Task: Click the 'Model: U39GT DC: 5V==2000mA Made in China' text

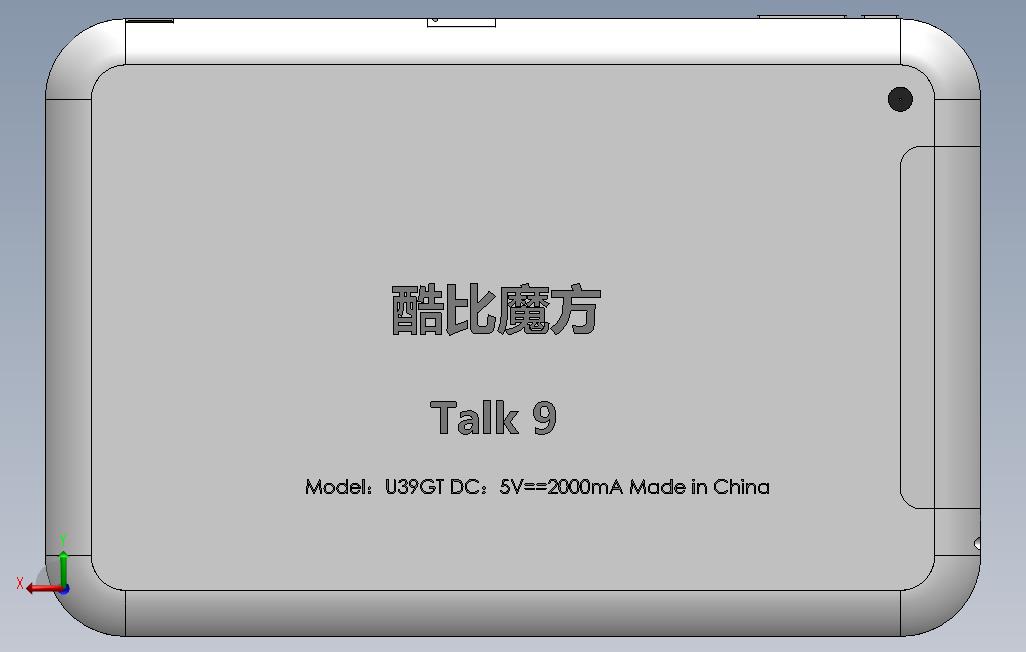Action: tap(537, 487)
